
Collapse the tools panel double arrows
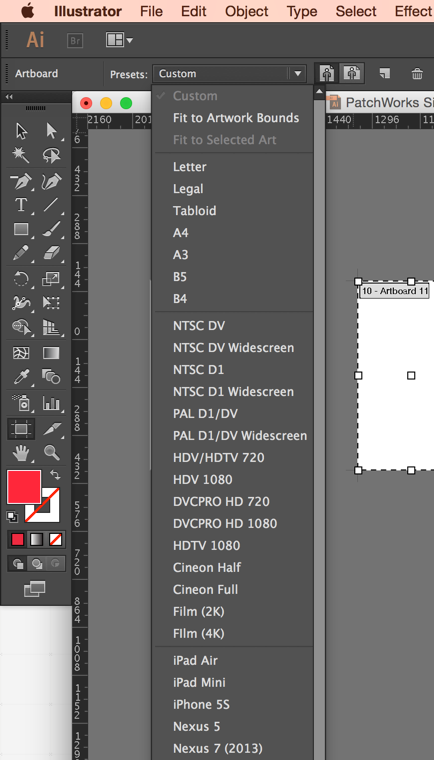9,96
